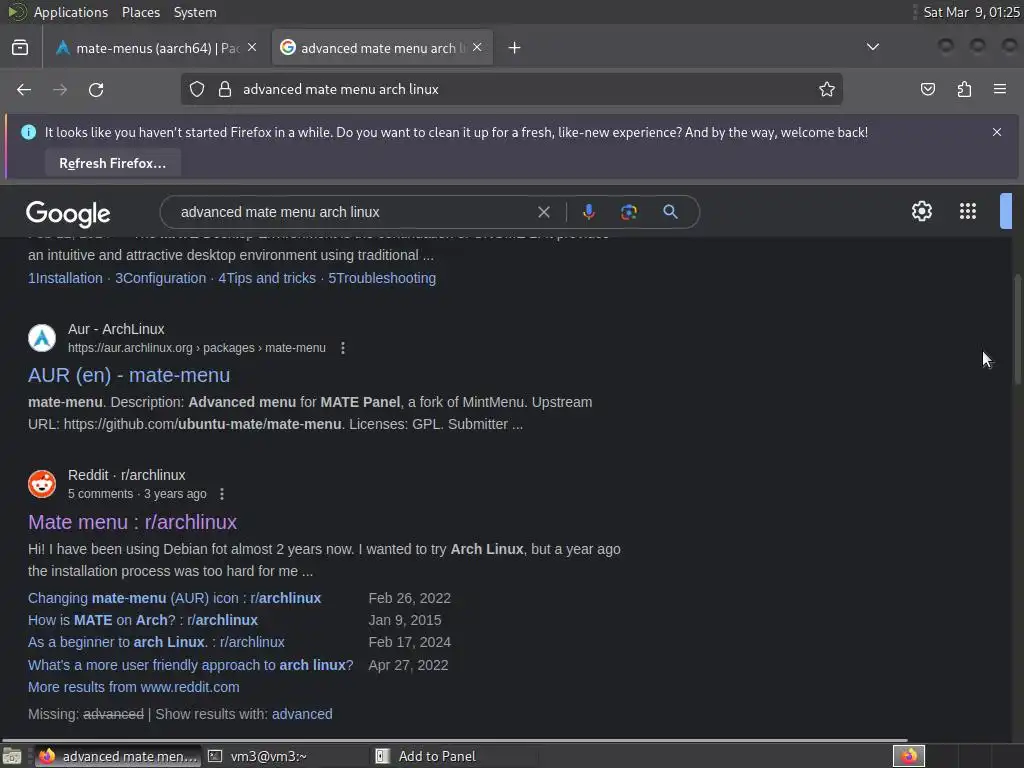This screenshot has width=1024, height=768.
Task: Open the 4Tips and tricks sitelink
Action: [267, 278]
